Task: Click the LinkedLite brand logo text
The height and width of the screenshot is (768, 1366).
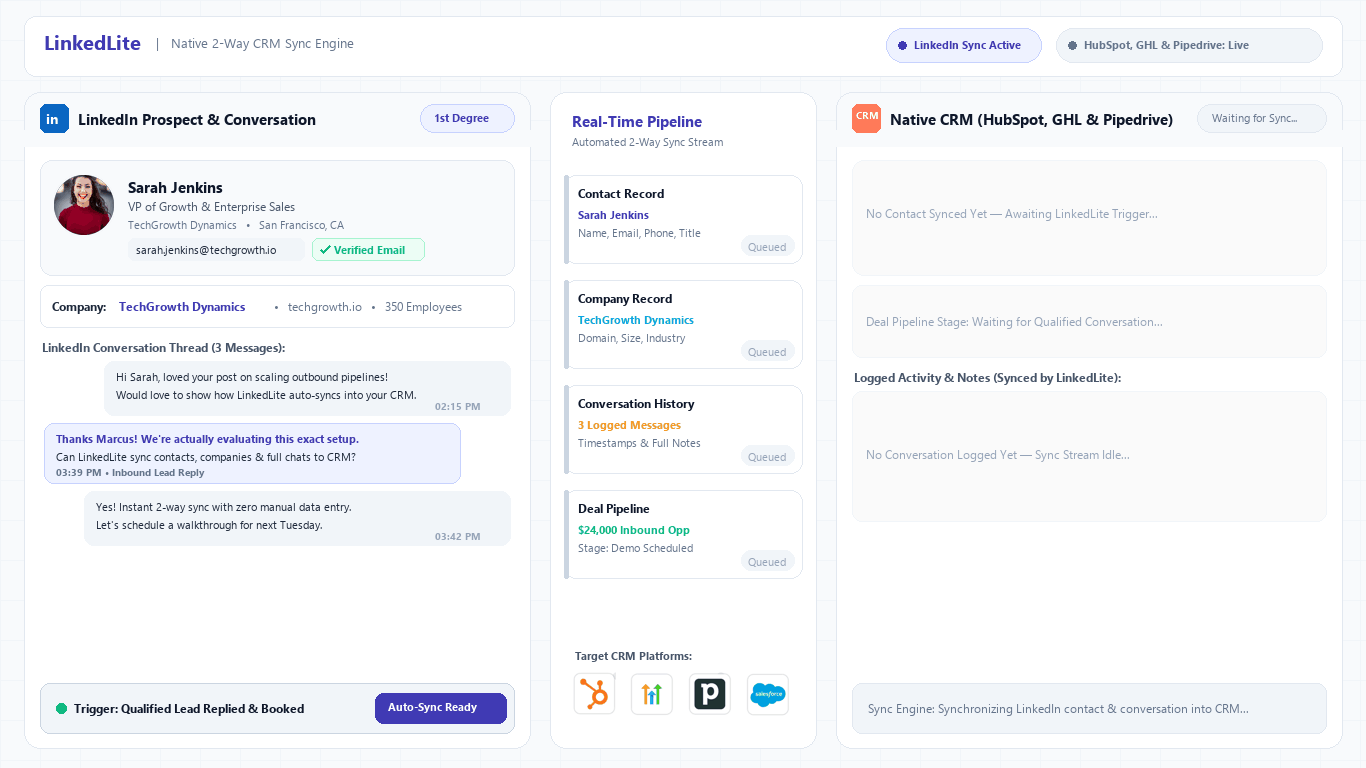Action: 92,43
